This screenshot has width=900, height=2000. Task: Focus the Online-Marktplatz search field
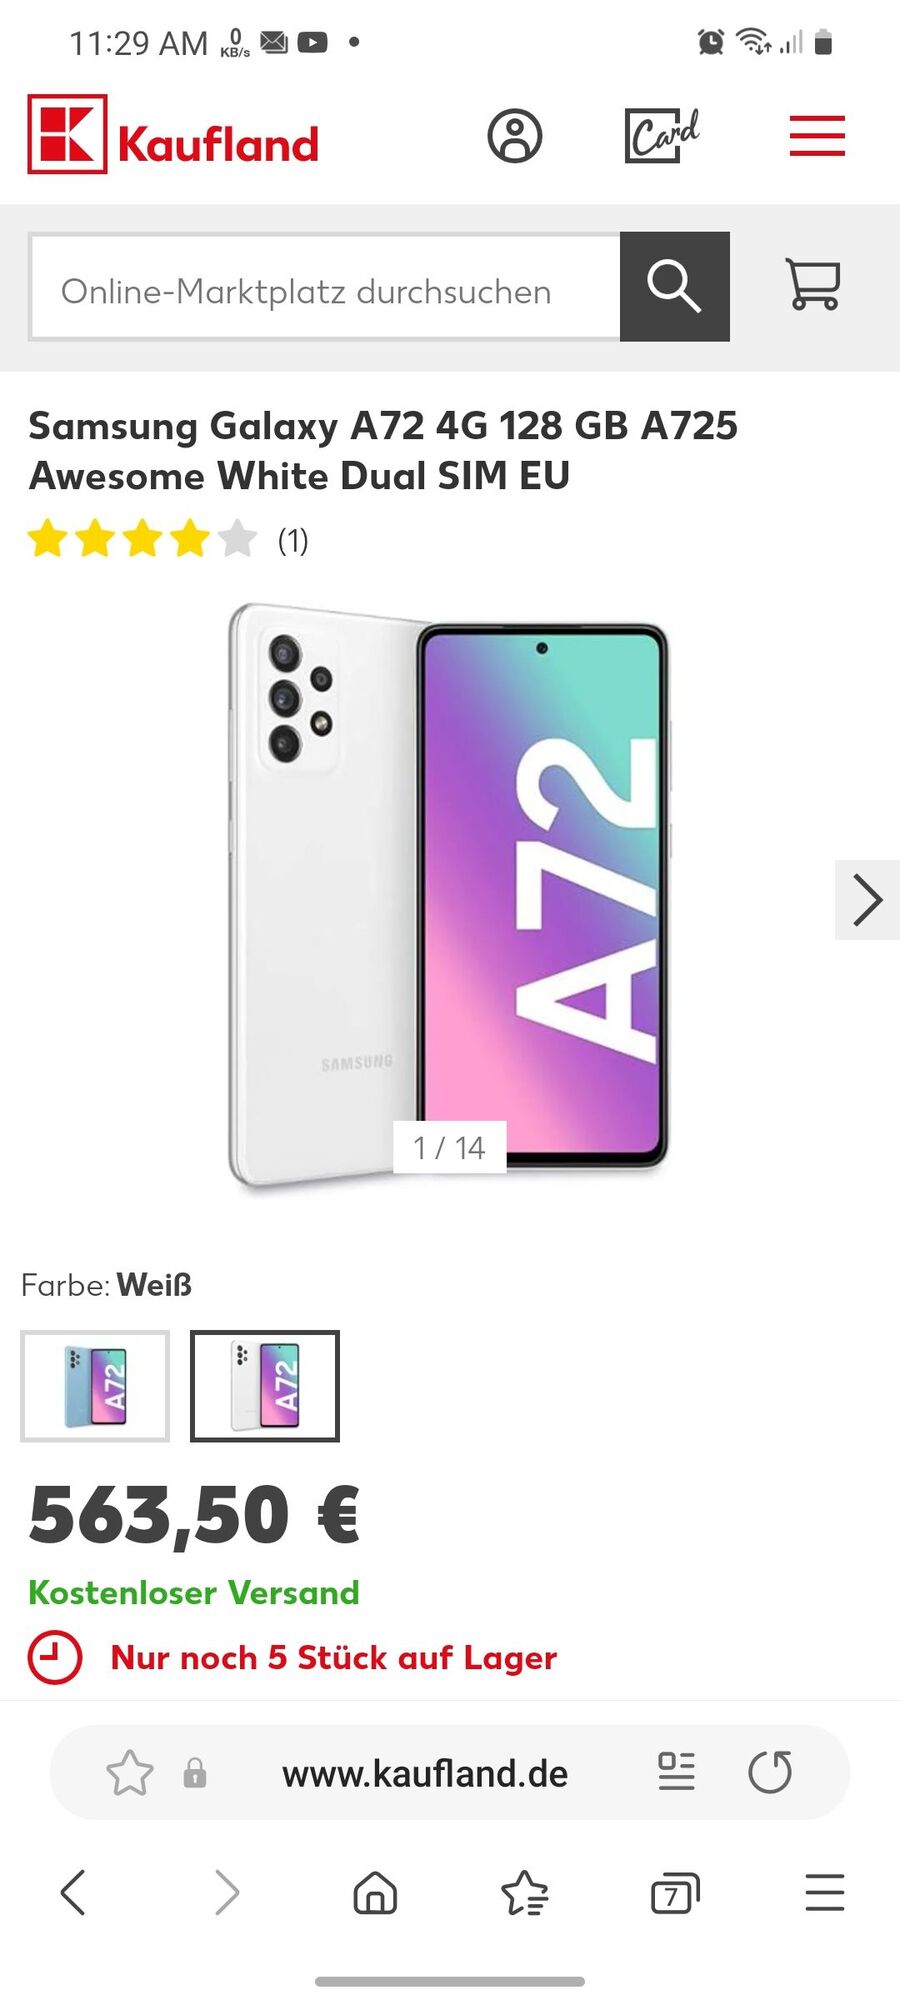click(x=325, y=287)
